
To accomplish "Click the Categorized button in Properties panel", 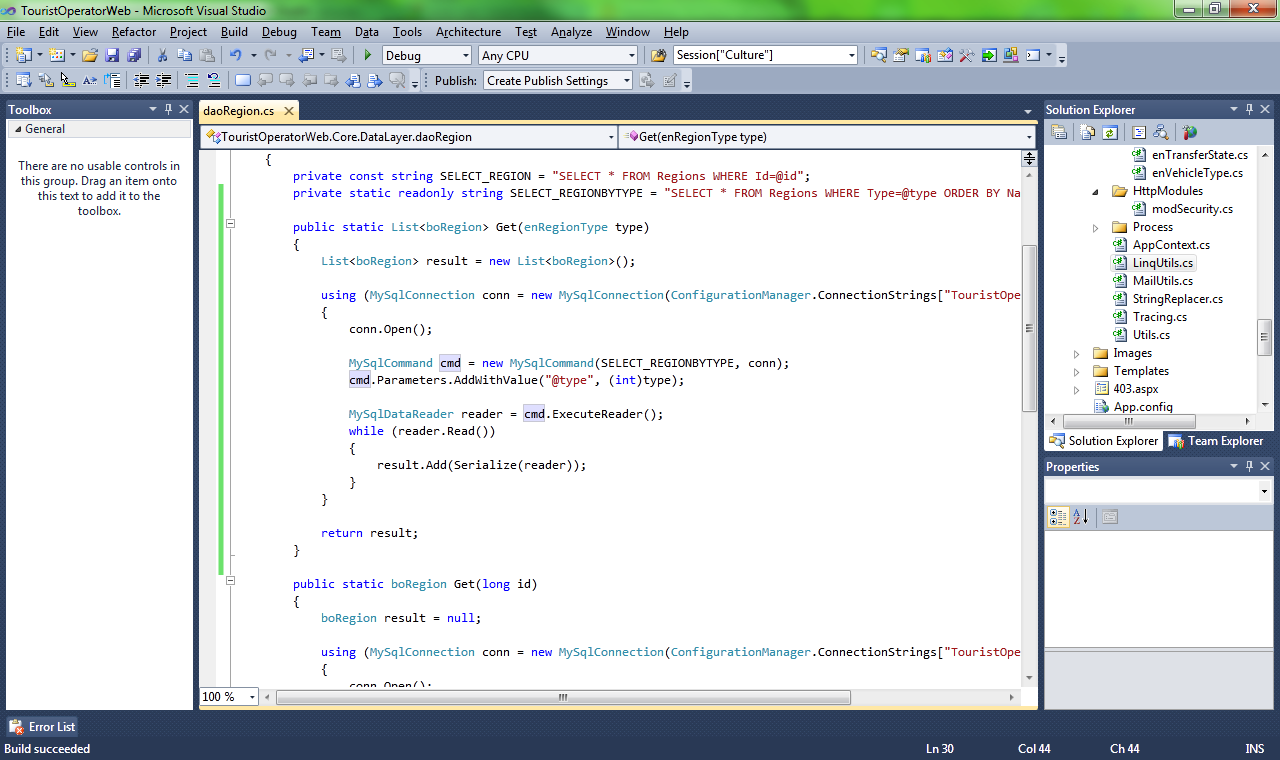I will click(1058, 517).
